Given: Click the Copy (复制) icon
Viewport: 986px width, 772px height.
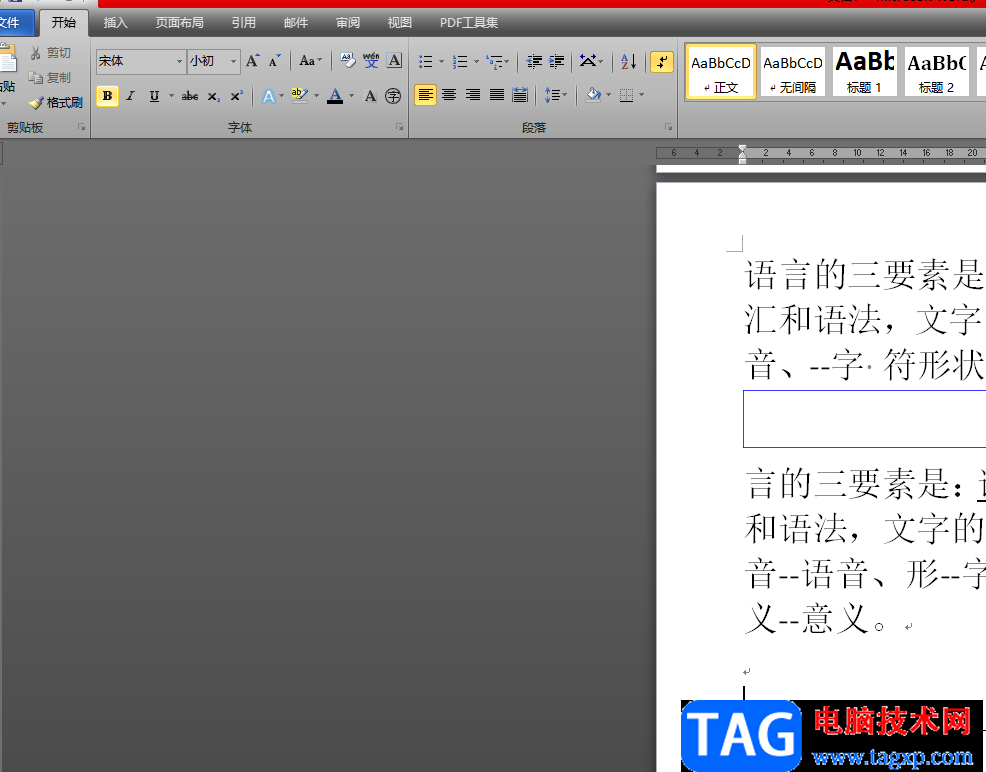Looking at the screenshot, I should pos(35,77).
